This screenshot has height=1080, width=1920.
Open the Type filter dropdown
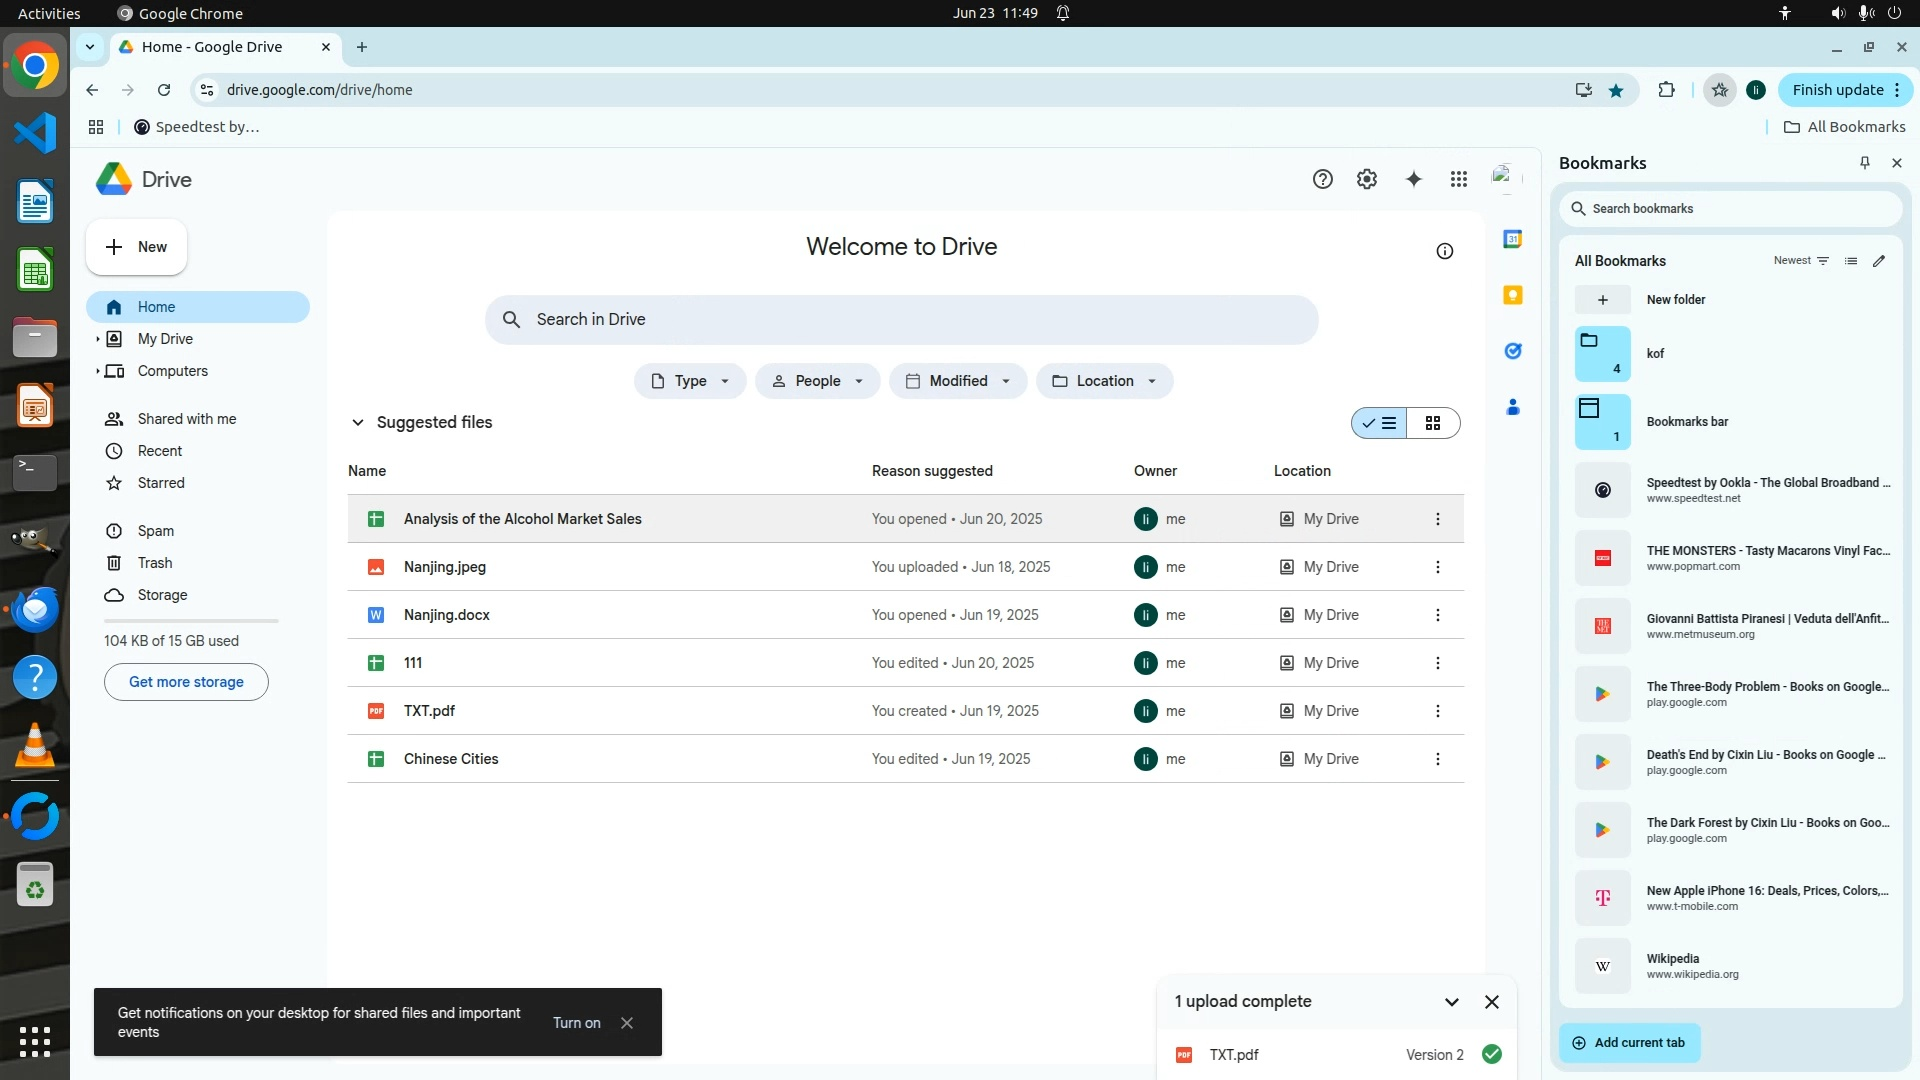tap(689, 381)
